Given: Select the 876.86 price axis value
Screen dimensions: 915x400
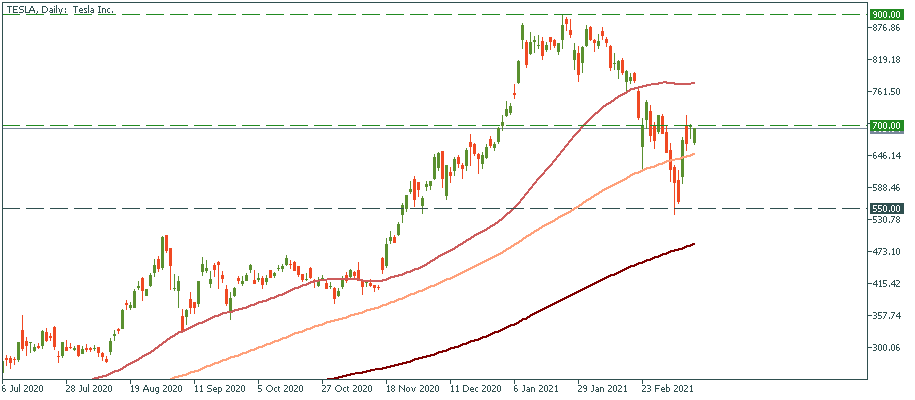Looking at the screenshot, I should point(887,28).
